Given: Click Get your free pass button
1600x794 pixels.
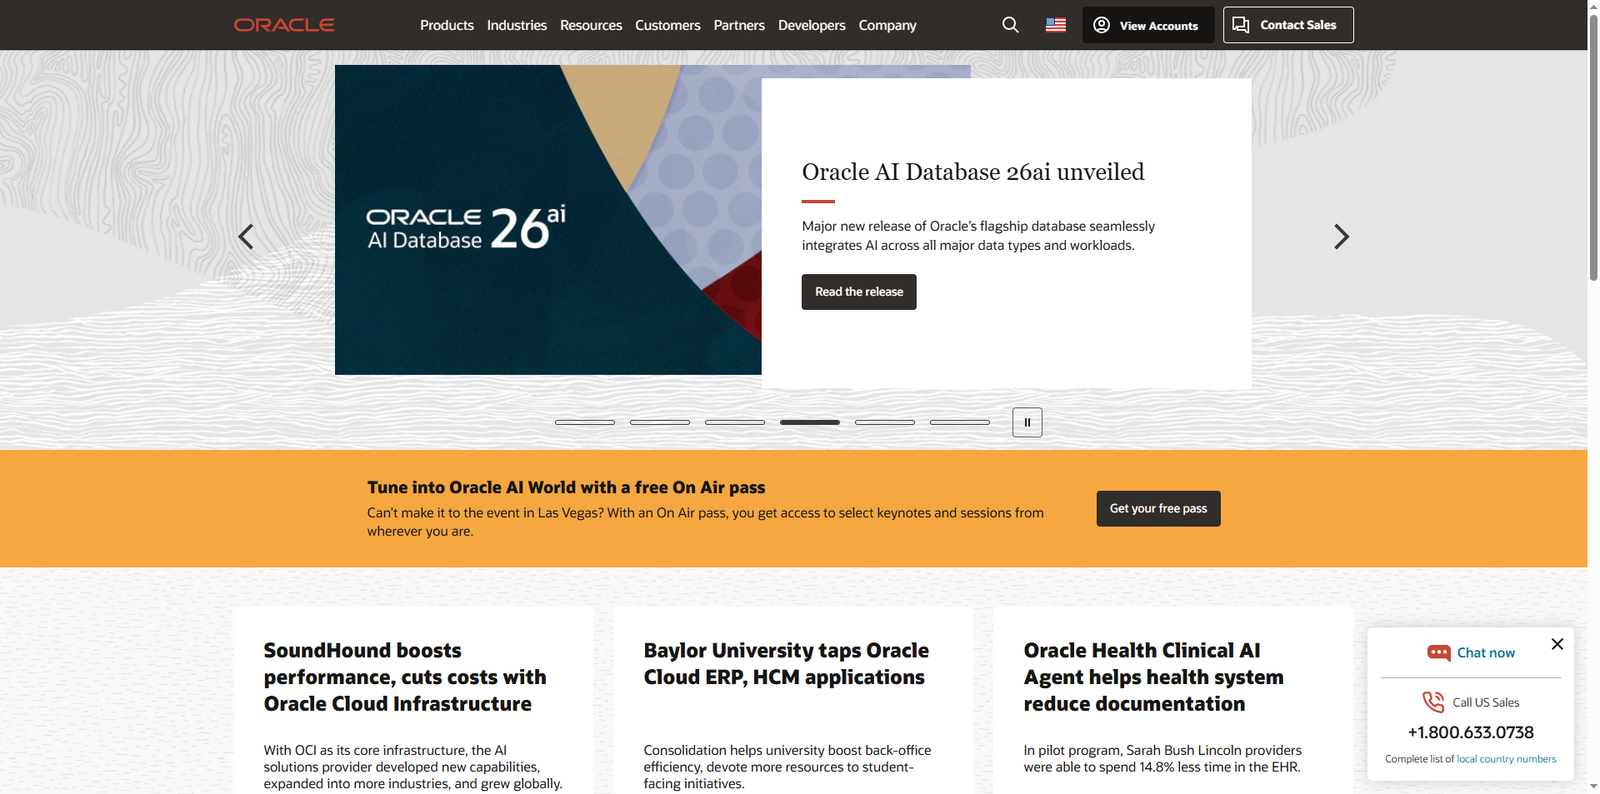Looking at the screenshot, I should click(x=1158, y=508).
